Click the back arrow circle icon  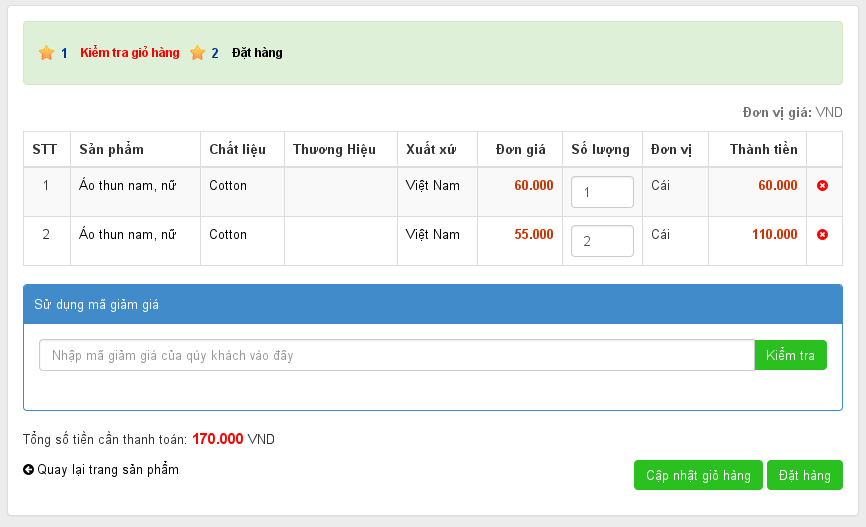coord(28,470)
